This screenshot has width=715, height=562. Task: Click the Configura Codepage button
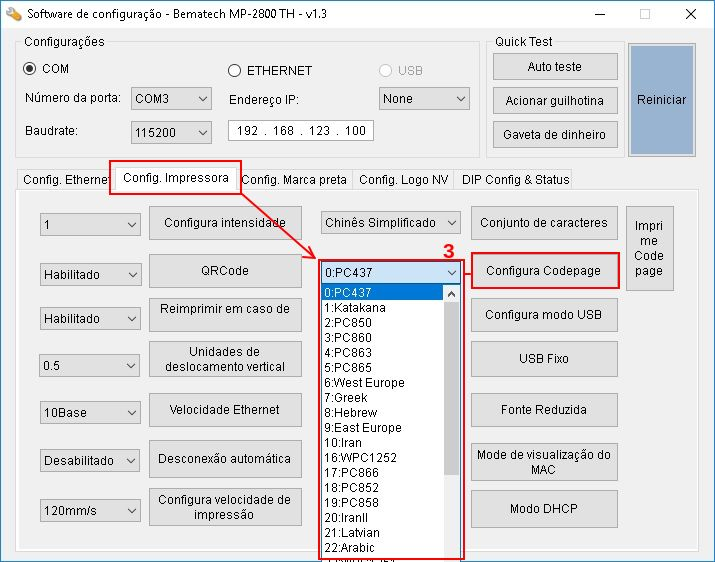pyautogui.click(x=544, y=271)
